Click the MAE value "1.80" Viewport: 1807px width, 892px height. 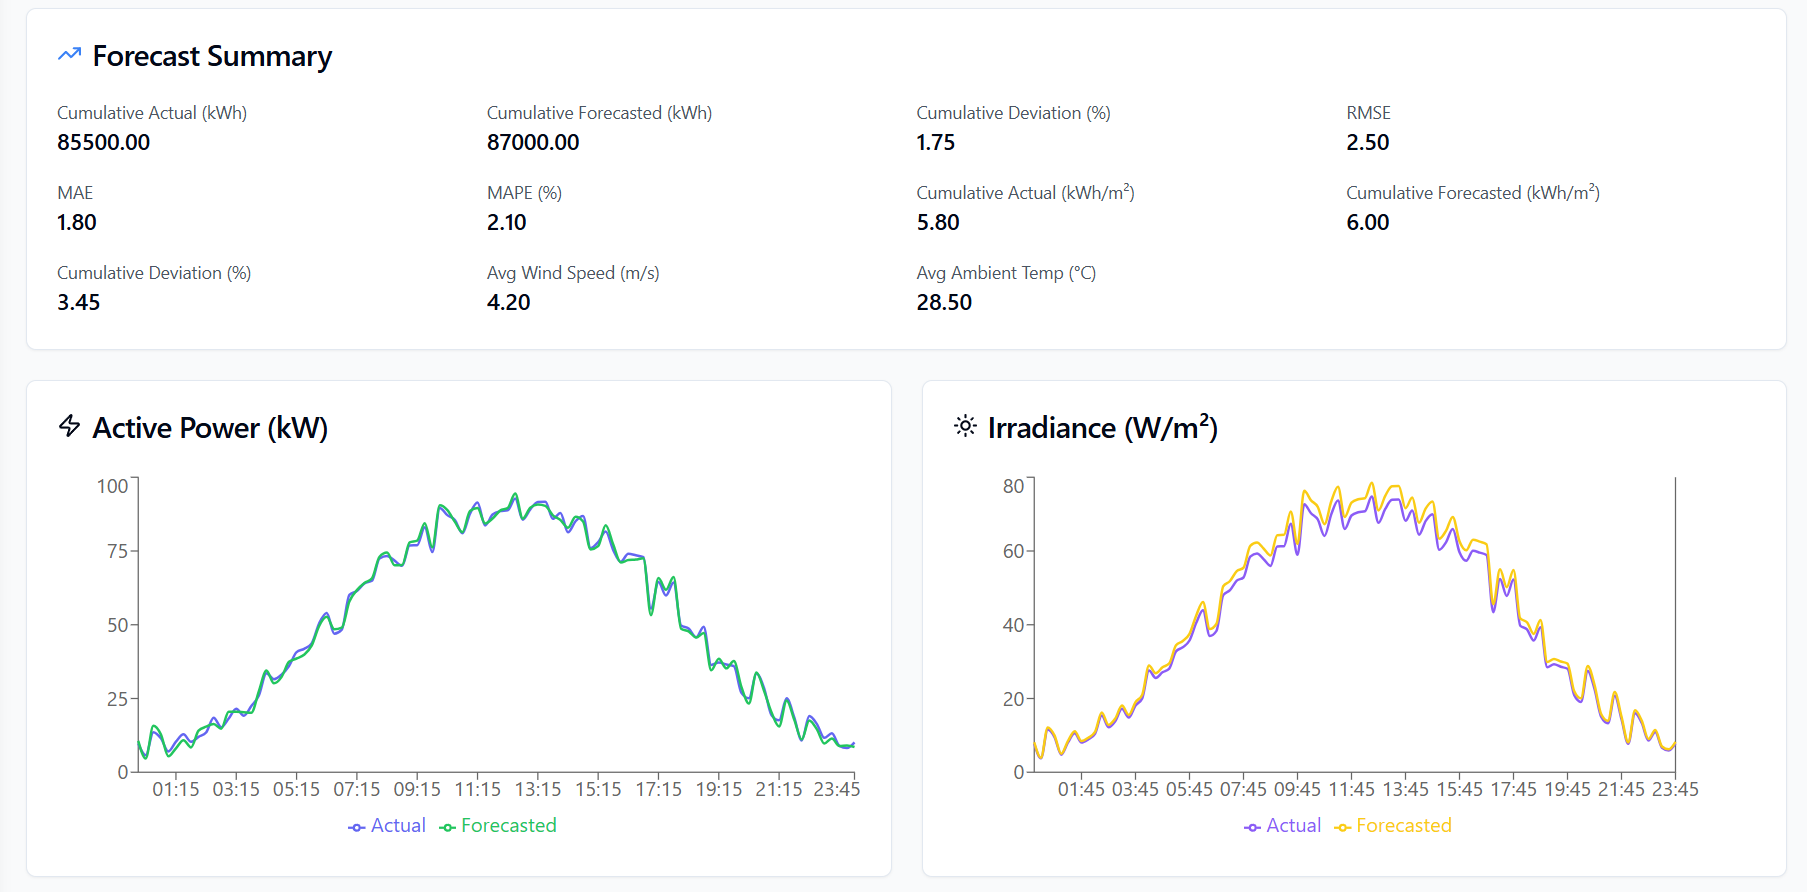[x=77, y=222]
